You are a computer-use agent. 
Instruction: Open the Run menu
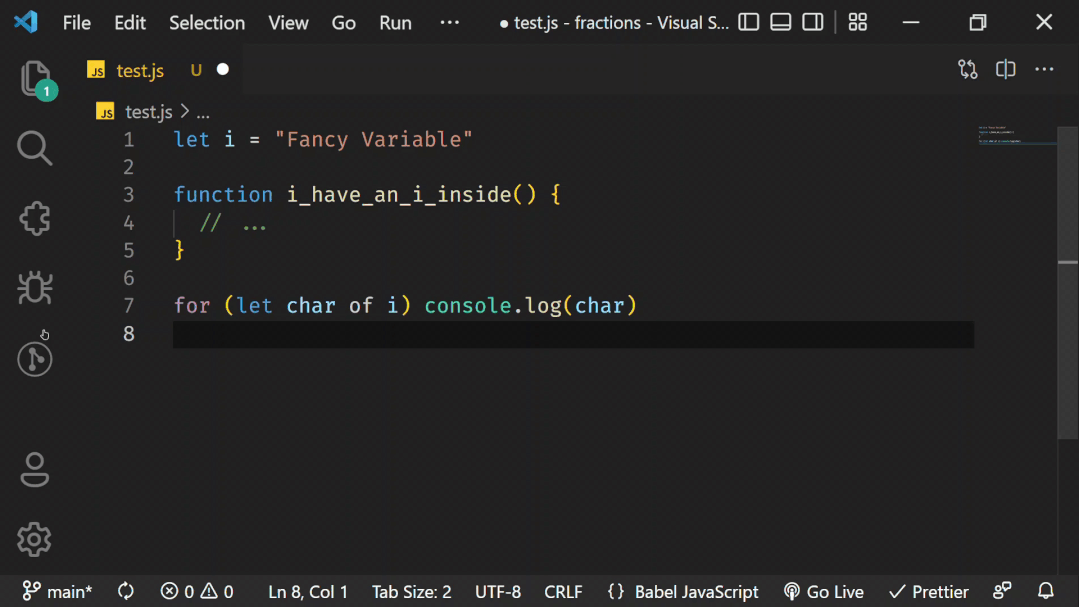[394, 22]
